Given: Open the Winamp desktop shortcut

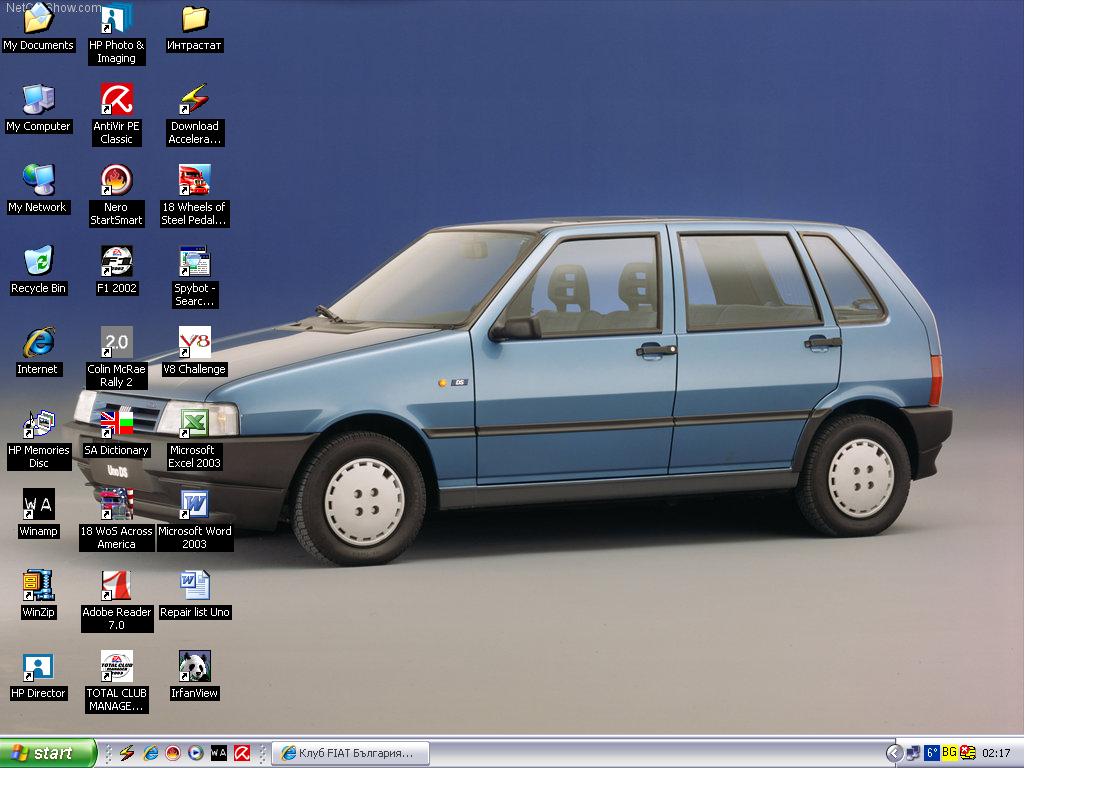Looking at the screenshot, I should [38, 505].
